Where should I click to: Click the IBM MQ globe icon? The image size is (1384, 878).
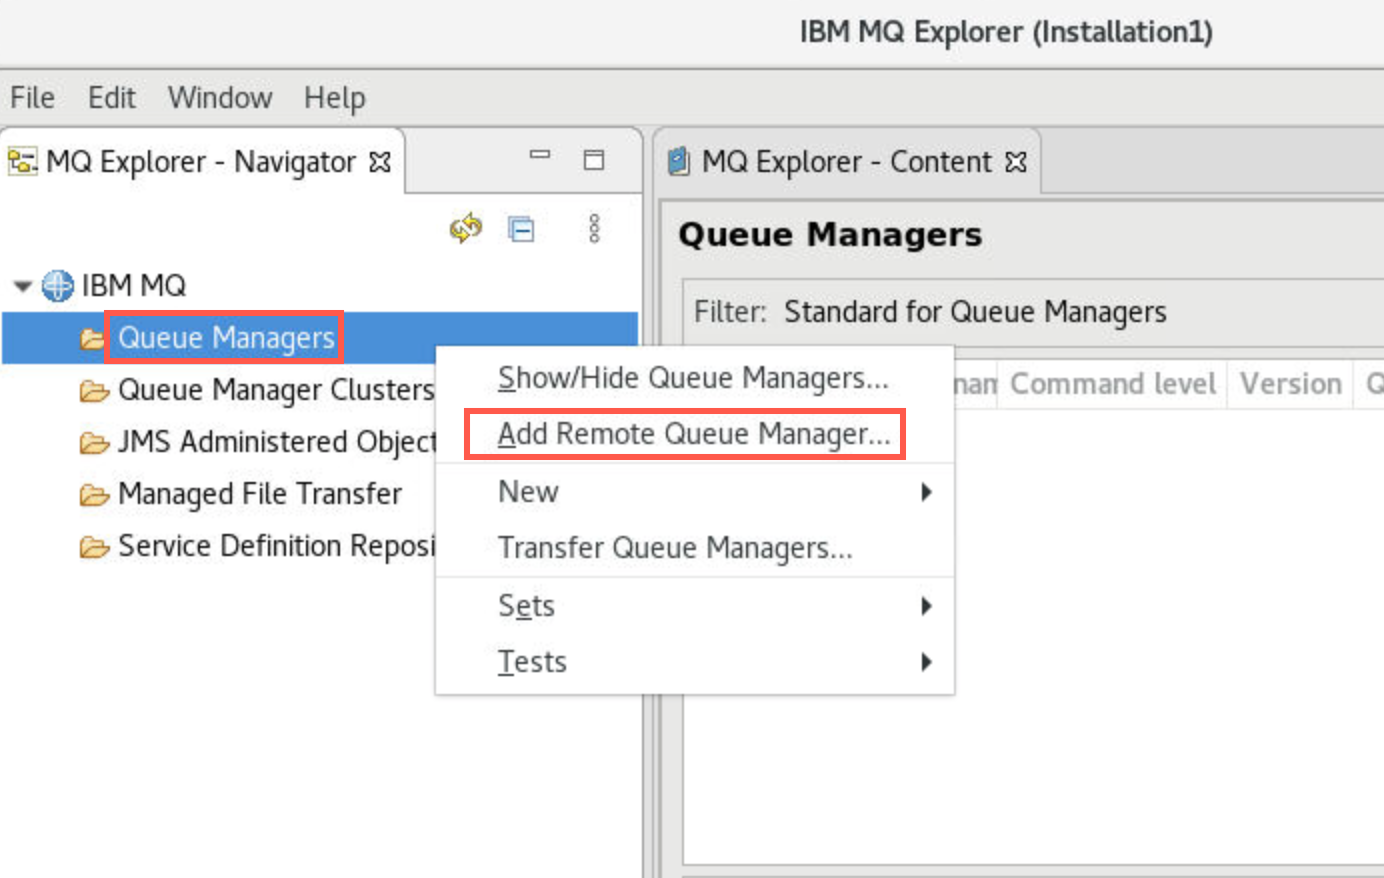(57, 286)
